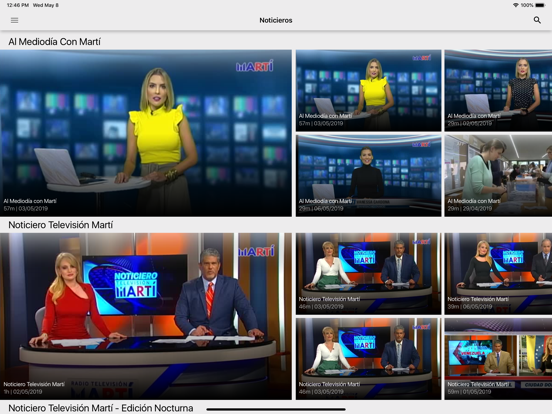Open large Al Mediodía con Martí 03/05/2019 video
This screenshot has width=552, height=414.
pos(146,133)
